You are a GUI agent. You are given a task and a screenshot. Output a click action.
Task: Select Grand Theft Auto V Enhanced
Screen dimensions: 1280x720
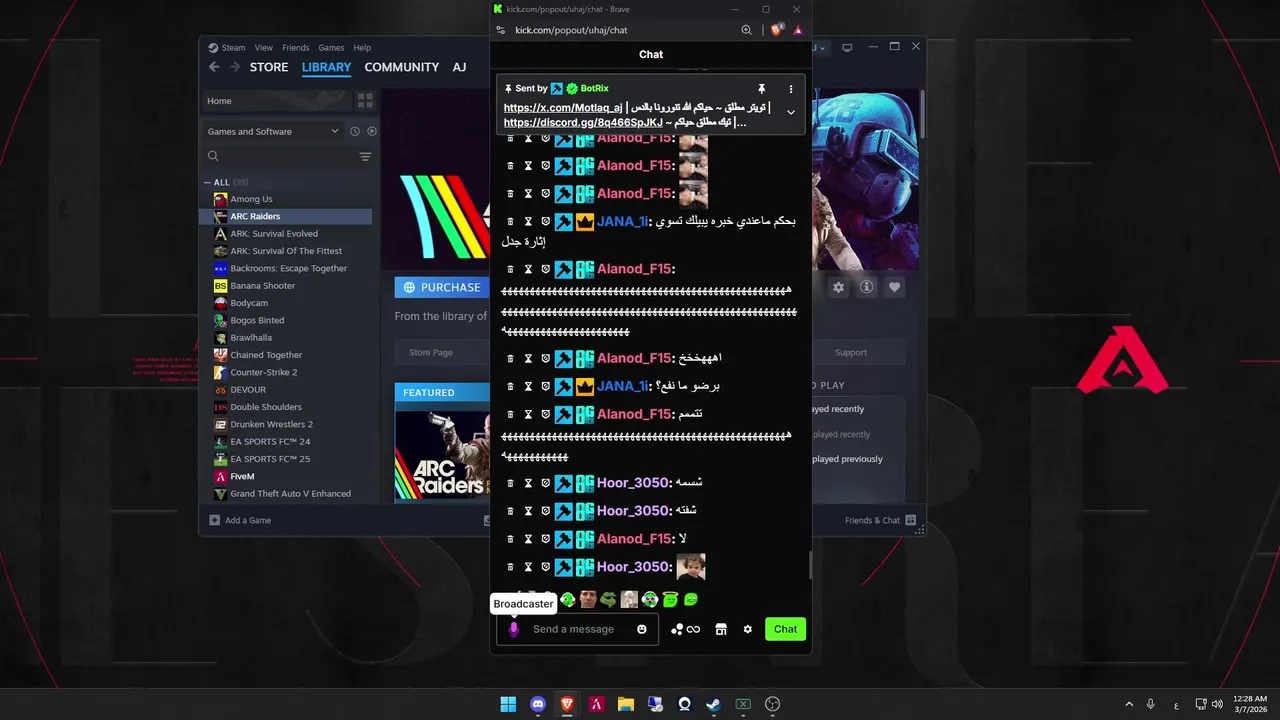[288, 494]
